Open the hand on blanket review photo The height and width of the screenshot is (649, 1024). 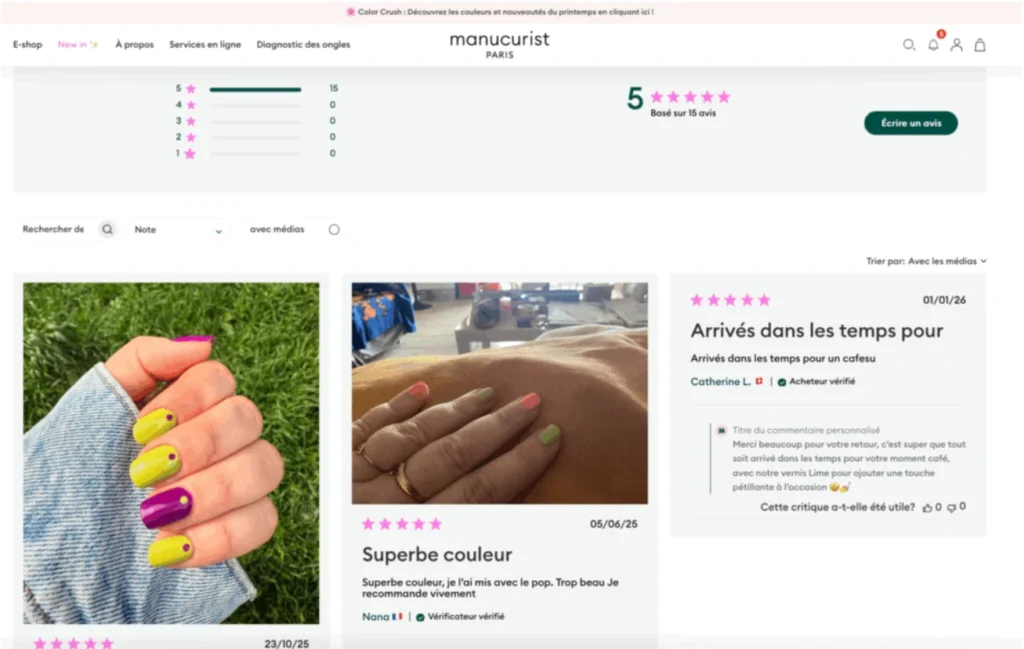pyautogui.click(x=500, y=393)
